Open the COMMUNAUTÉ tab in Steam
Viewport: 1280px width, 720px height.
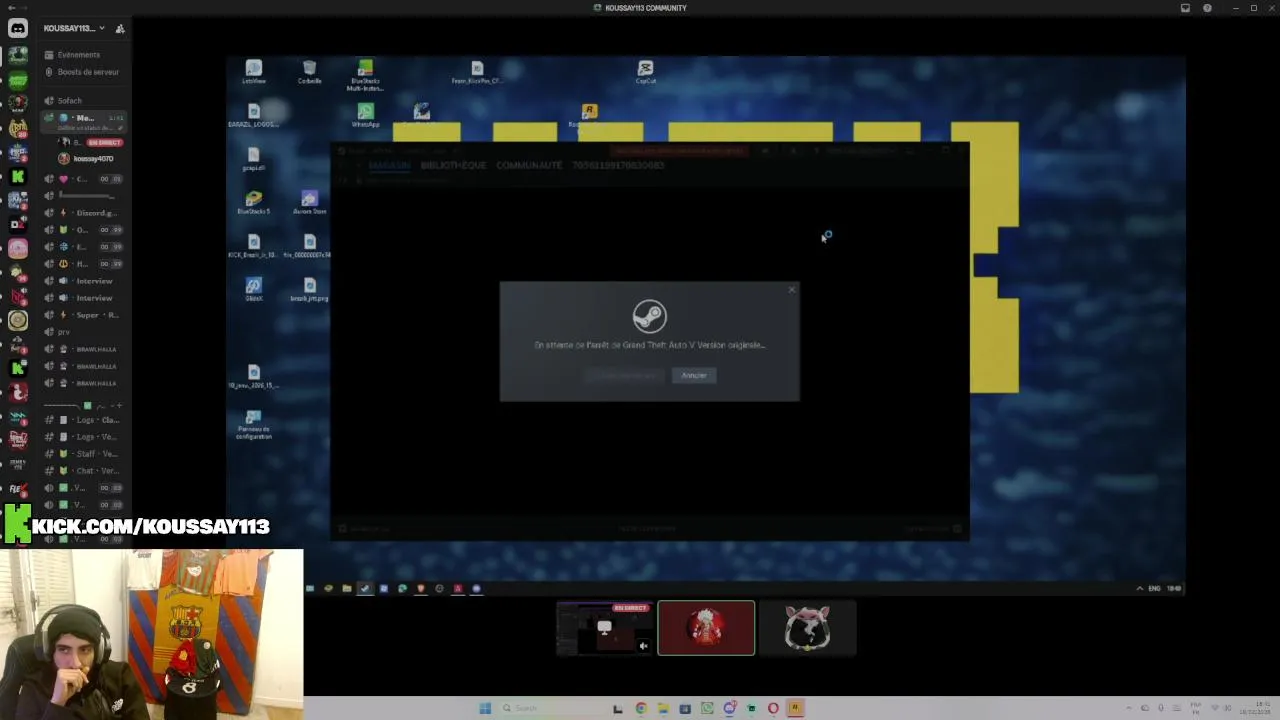pos(529,165)
